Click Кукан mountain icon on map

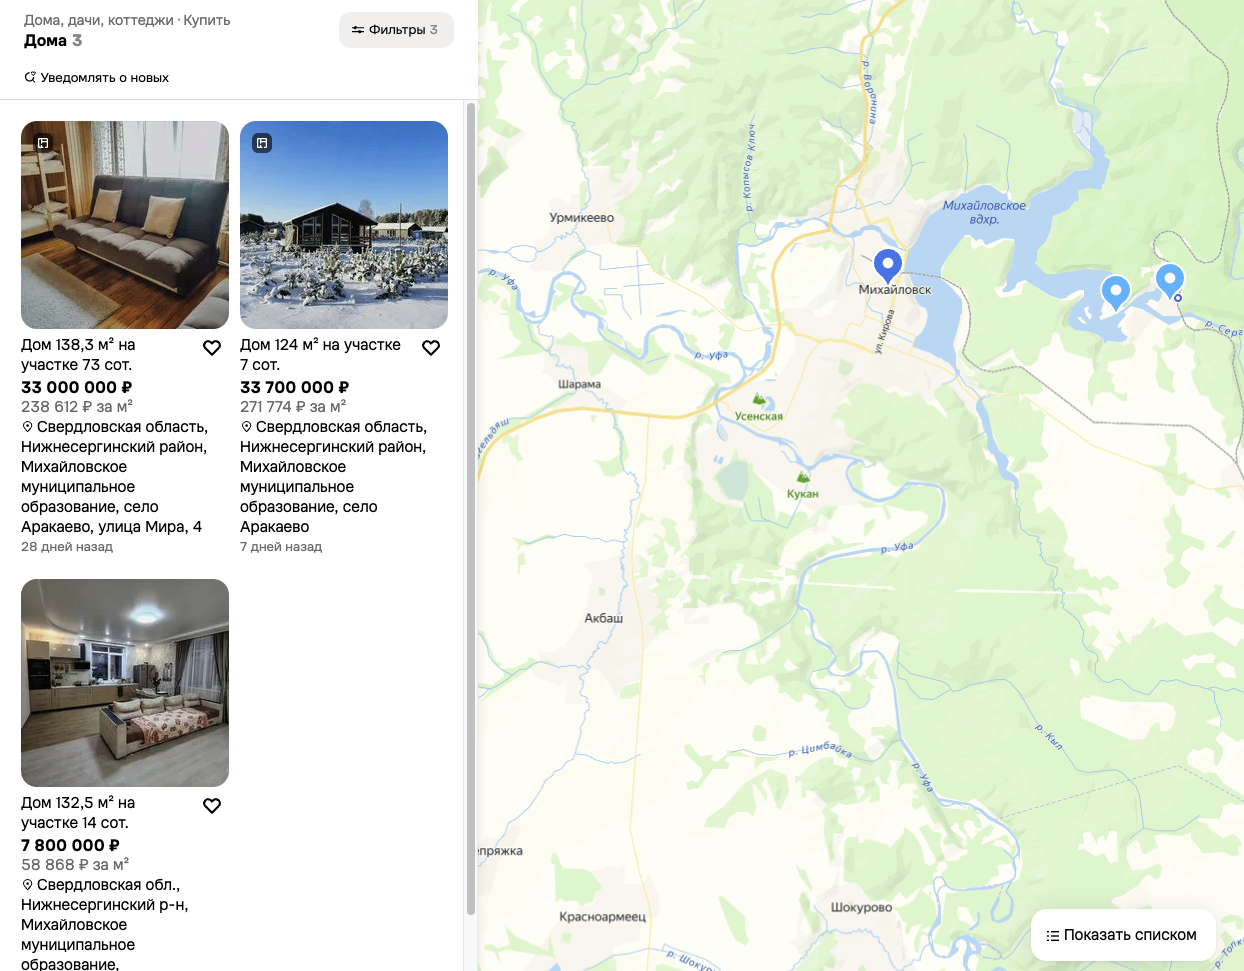[803, 477]
